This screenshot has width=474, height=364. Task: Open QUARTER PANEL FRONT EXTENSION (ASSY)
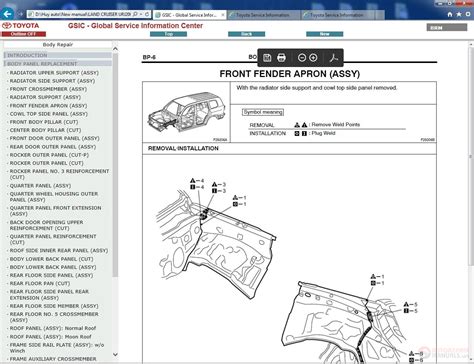click(55, 211)
